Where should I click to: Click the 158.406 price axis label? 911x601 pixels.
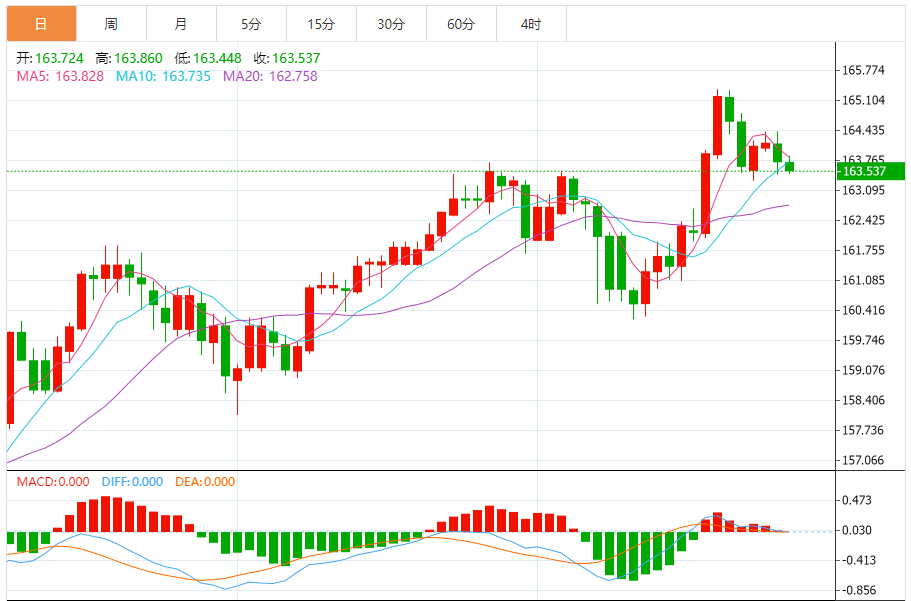(x=863, y=400)
